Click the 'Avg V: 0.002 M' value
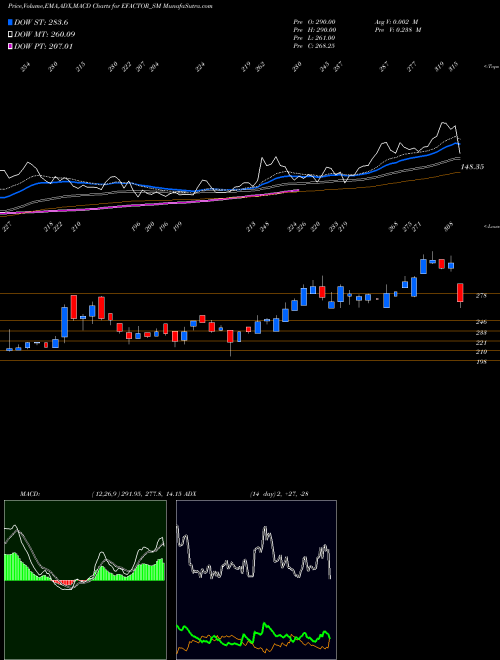 [397, 22]
